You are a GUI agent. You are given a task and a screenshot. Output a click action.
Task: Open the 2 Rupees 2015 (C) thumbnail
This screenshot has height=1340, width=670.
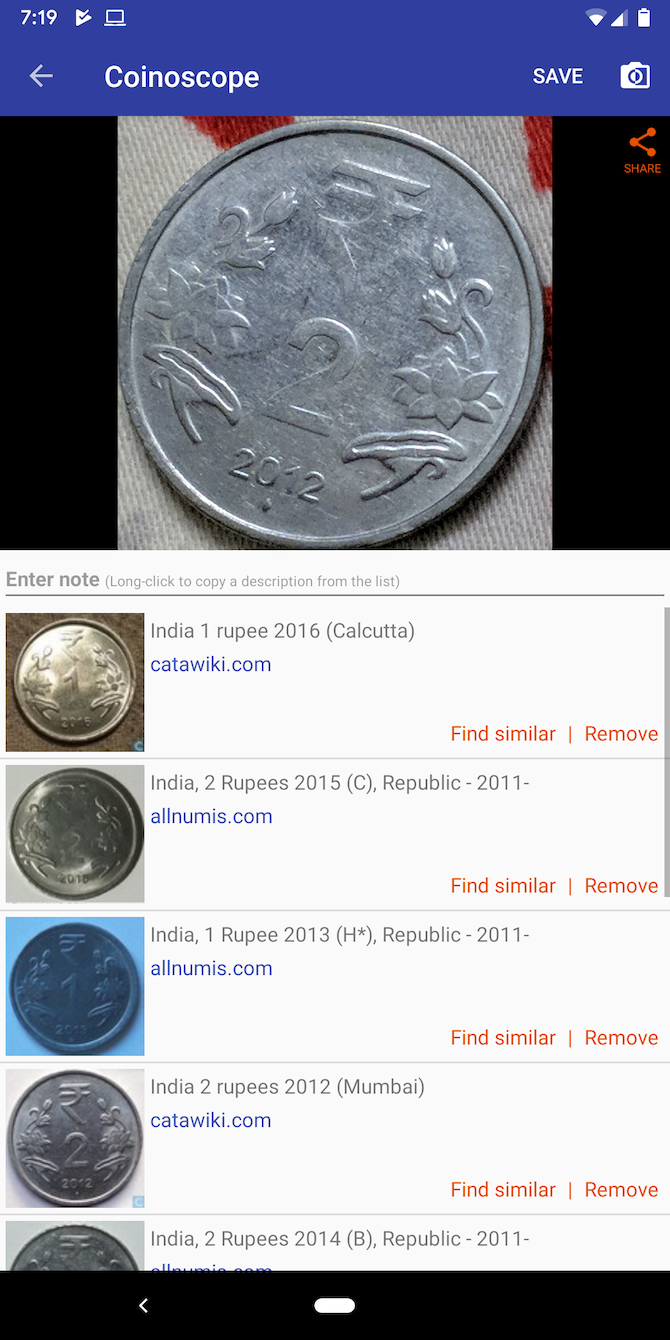click(75, 834)
